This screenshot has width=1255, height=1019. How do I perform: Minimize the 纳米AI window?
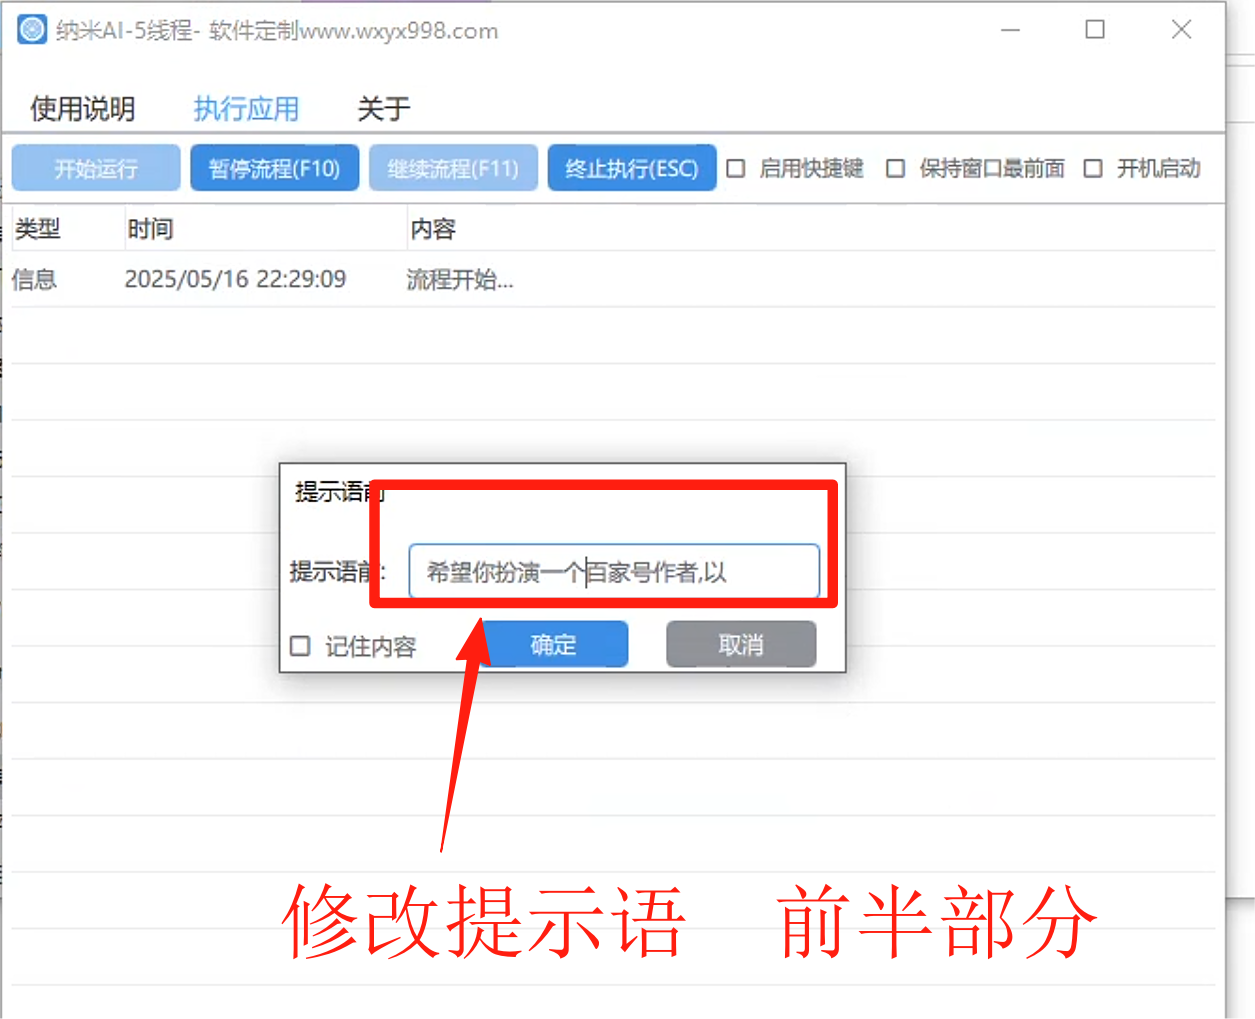point(1011,30)
